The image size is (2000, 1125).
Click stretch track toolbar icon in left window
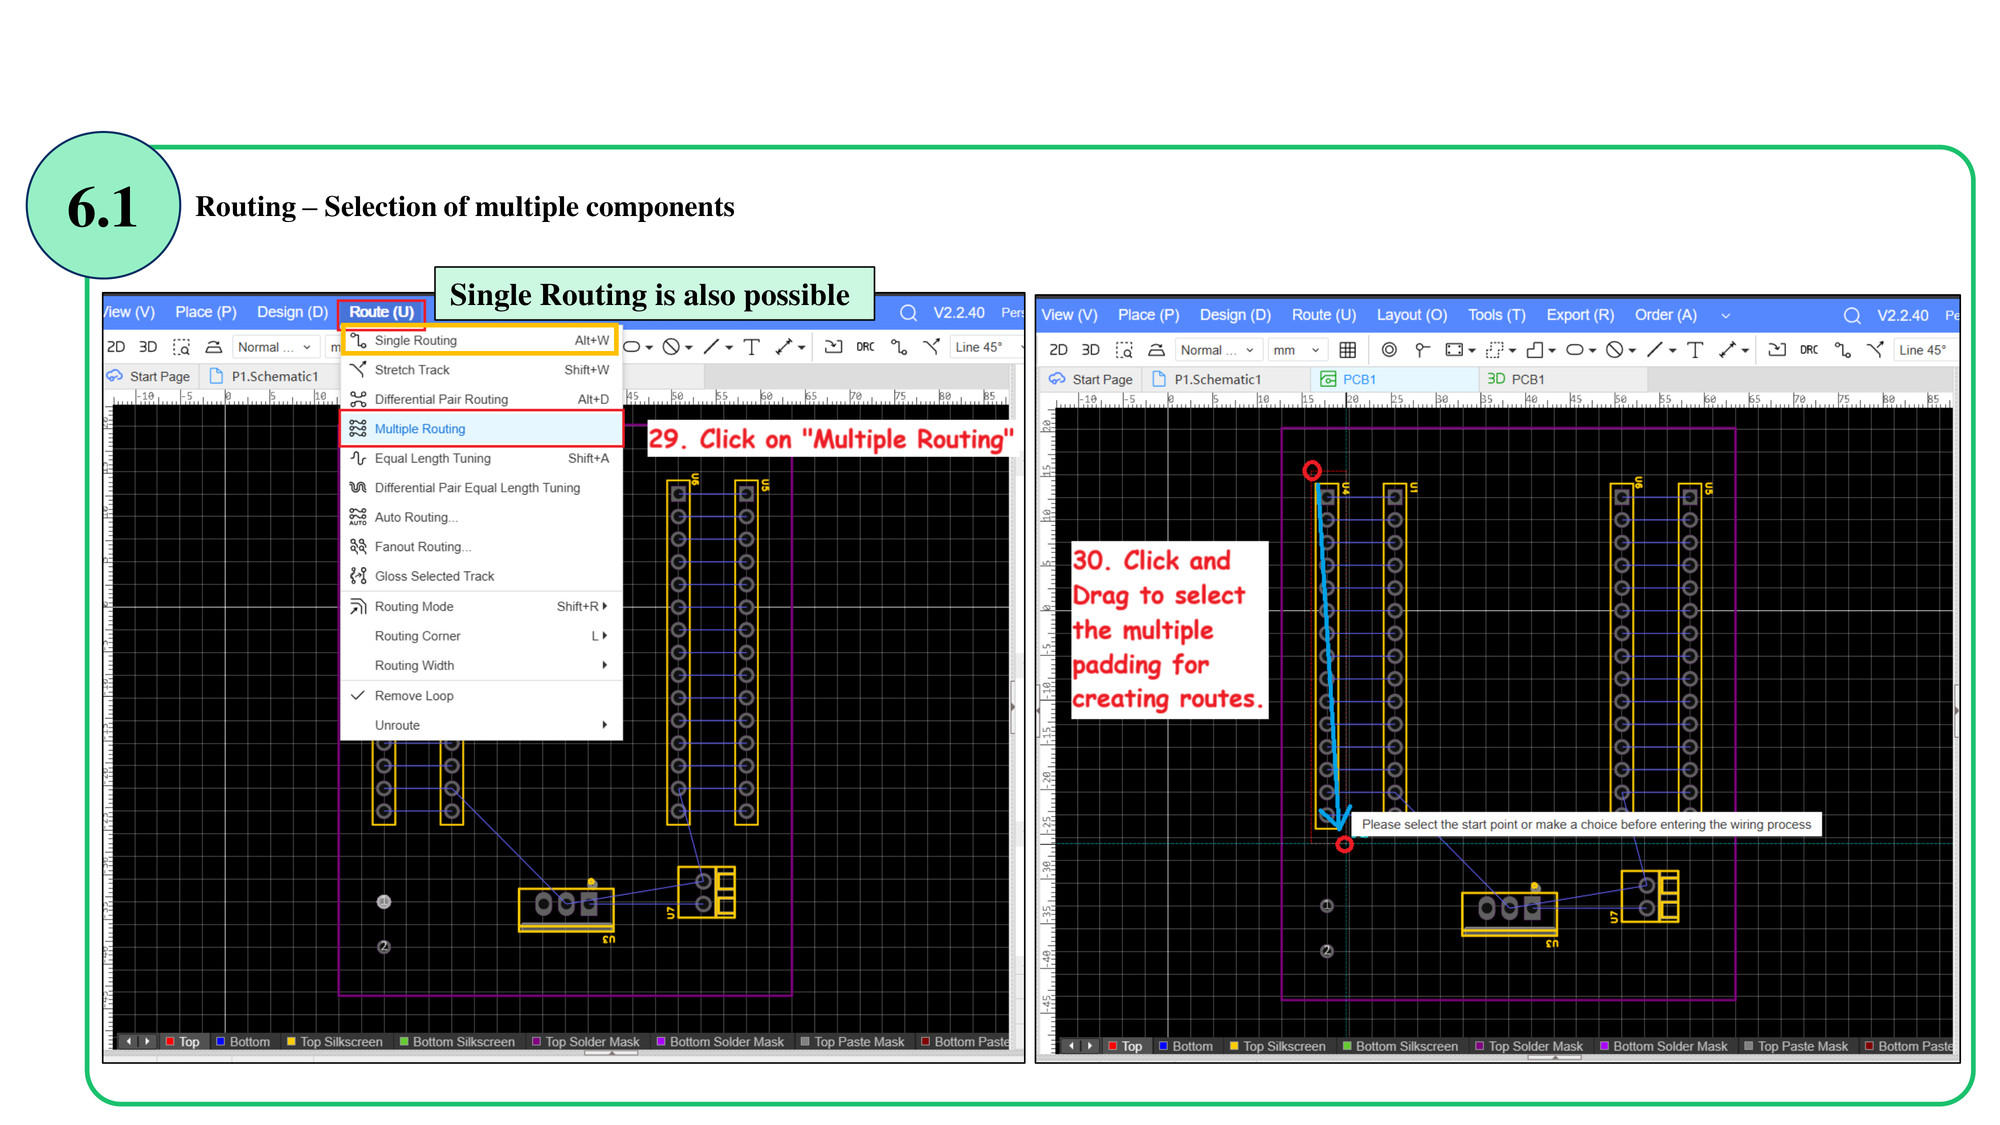pos(931,347)
